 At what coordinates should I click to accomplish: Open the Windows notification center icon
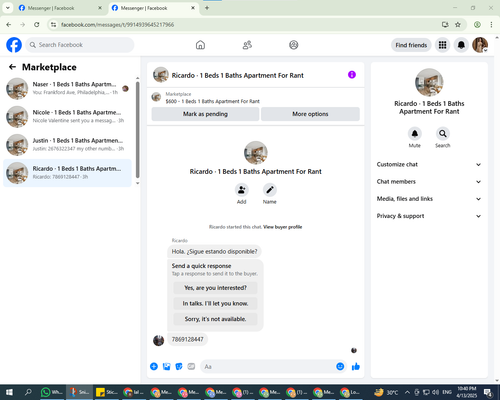(x=488, y=392)
